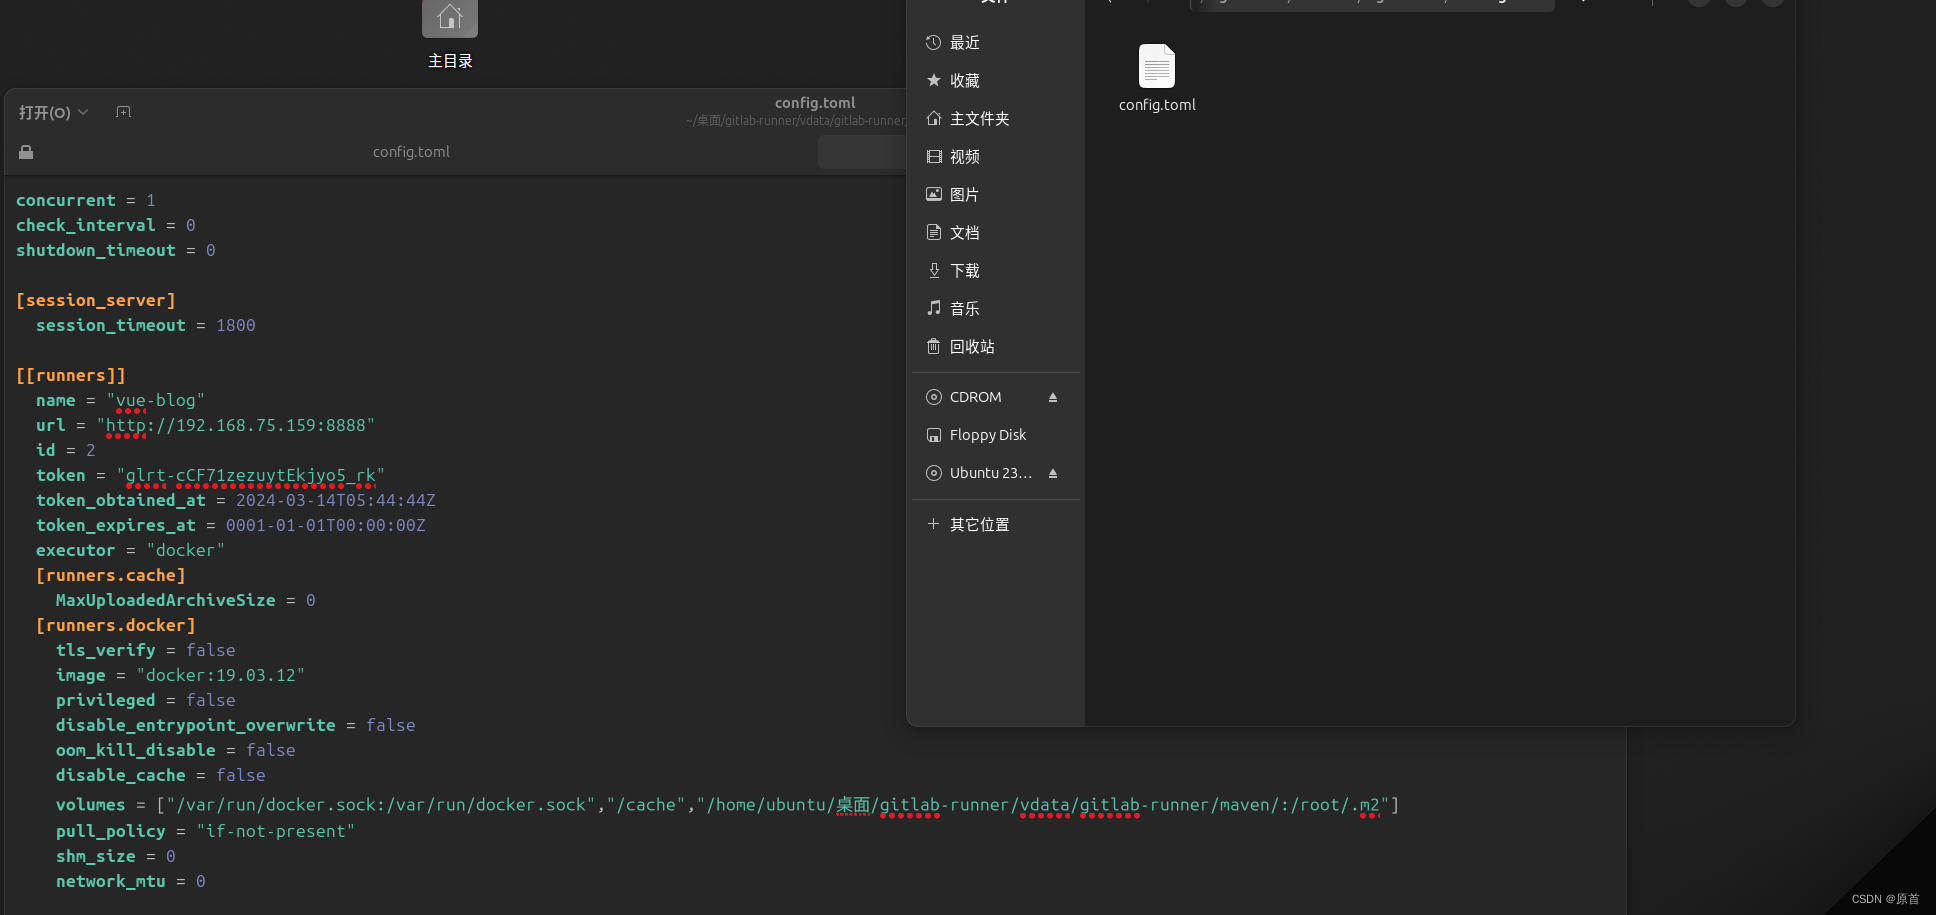Eject the Ubuntu 23… volume
The height and width of the screenshot is (915, 1936).
(1053, 473)
